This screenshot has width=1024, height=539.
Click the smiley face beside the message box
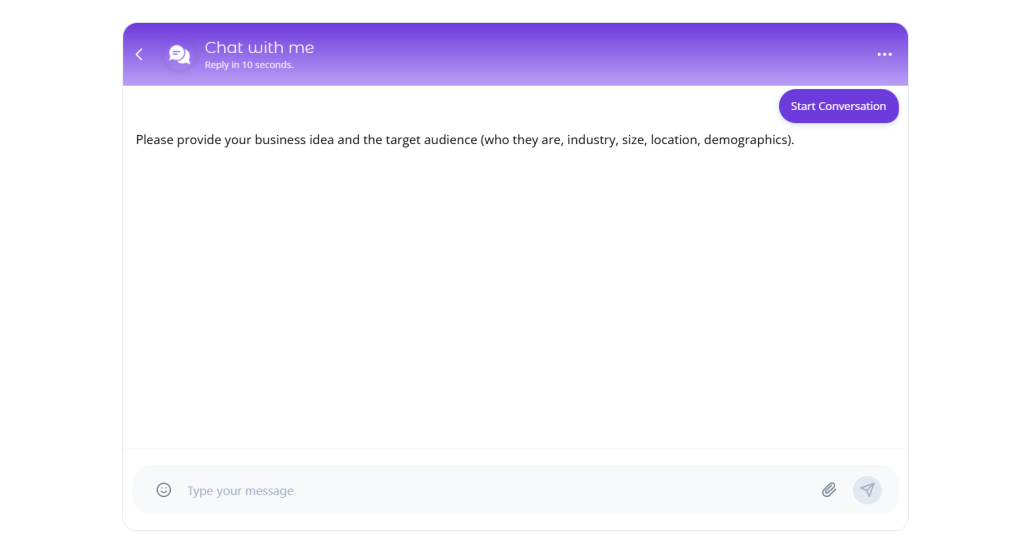click(x=164, y=490)
